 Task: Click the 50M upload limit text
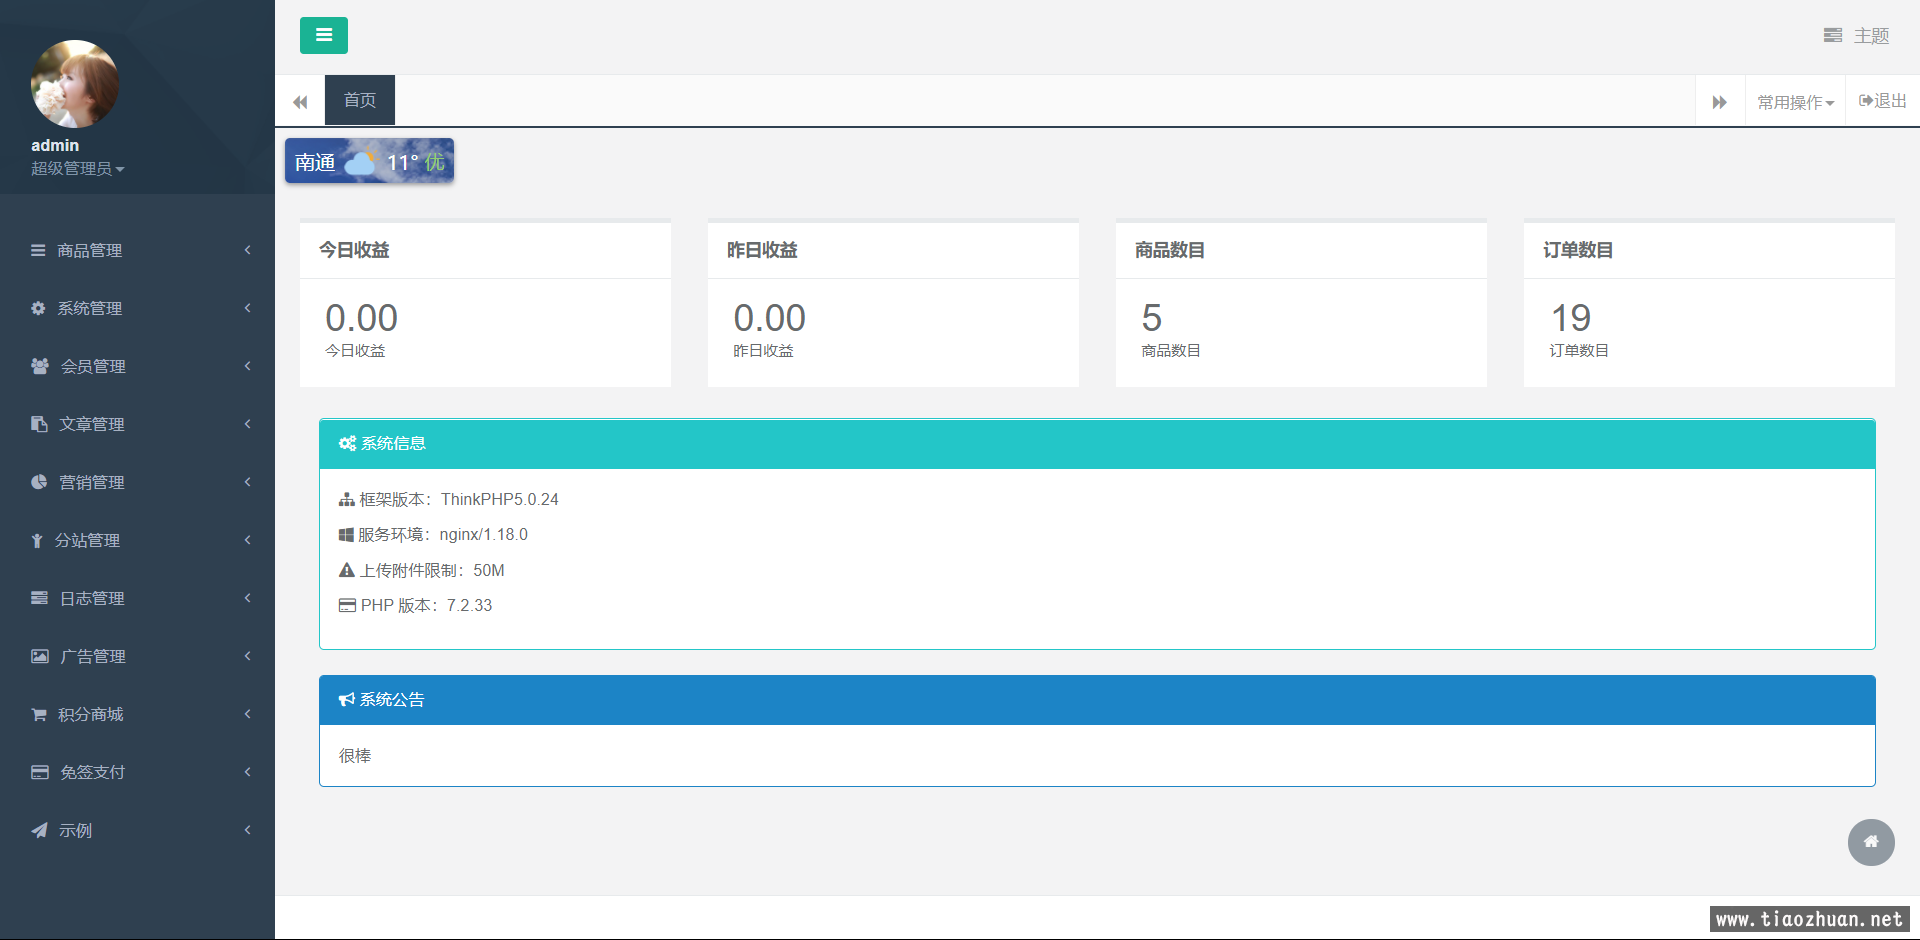tap(489, 570)
